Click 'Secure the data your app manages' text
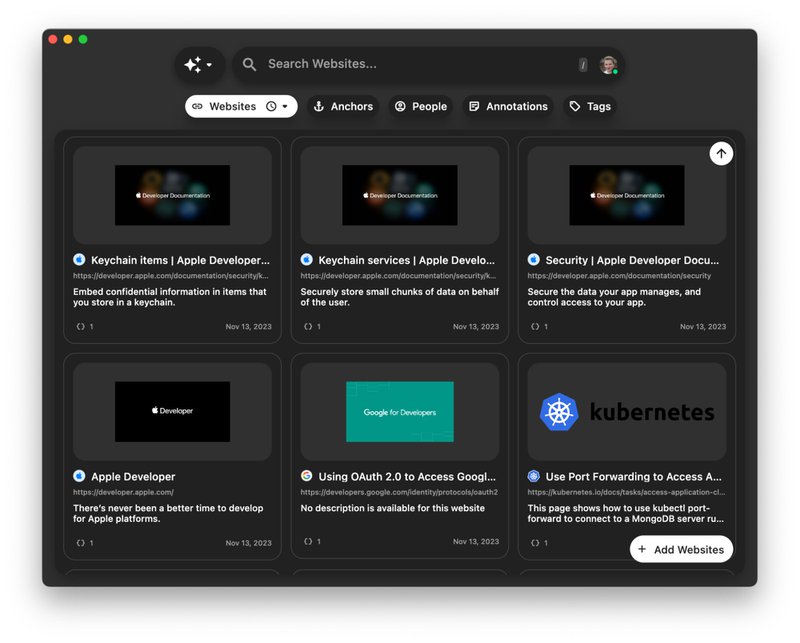 click(614, 297)
